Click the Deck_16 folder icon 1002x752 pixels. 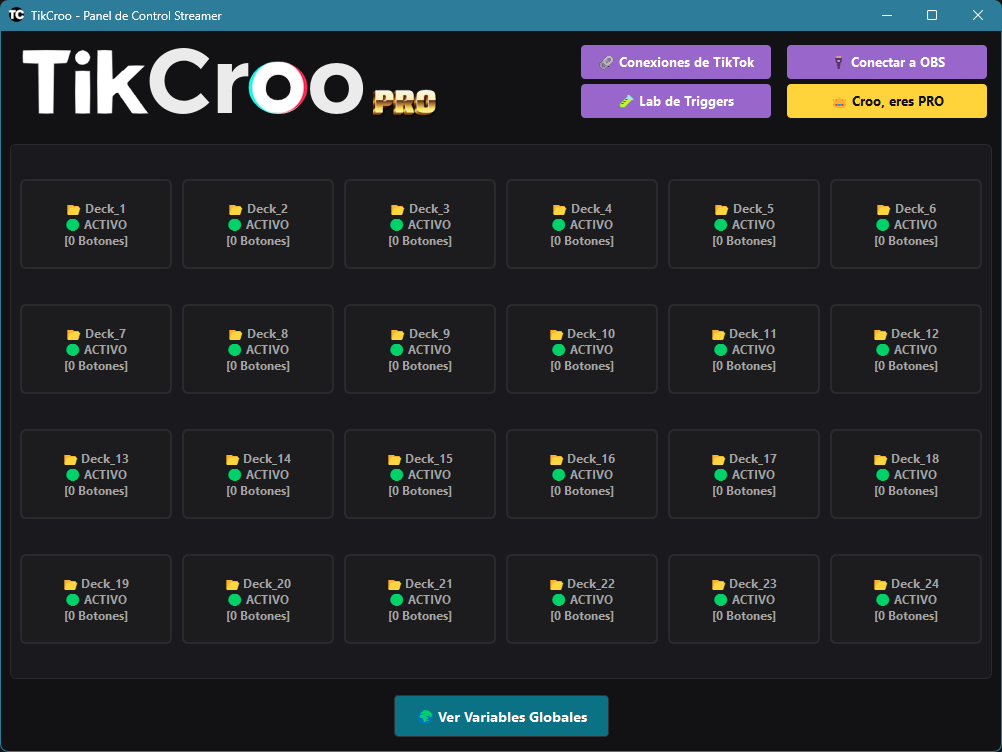556,459
